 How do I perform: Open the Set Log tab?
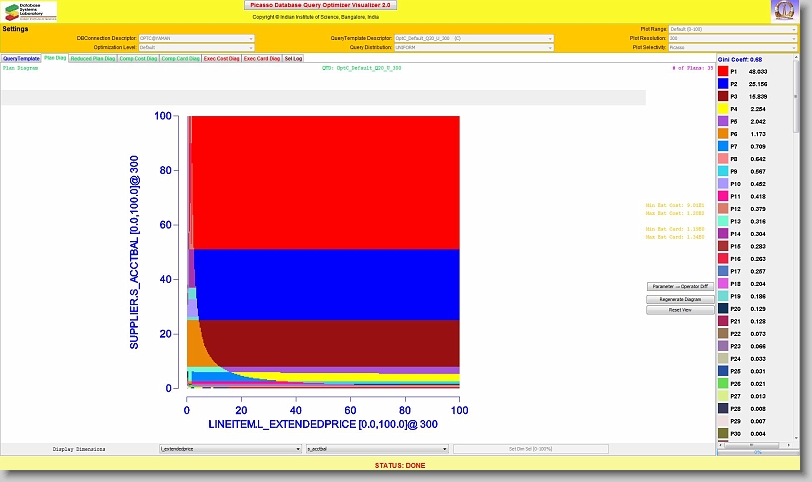click(x=293, y=59)
